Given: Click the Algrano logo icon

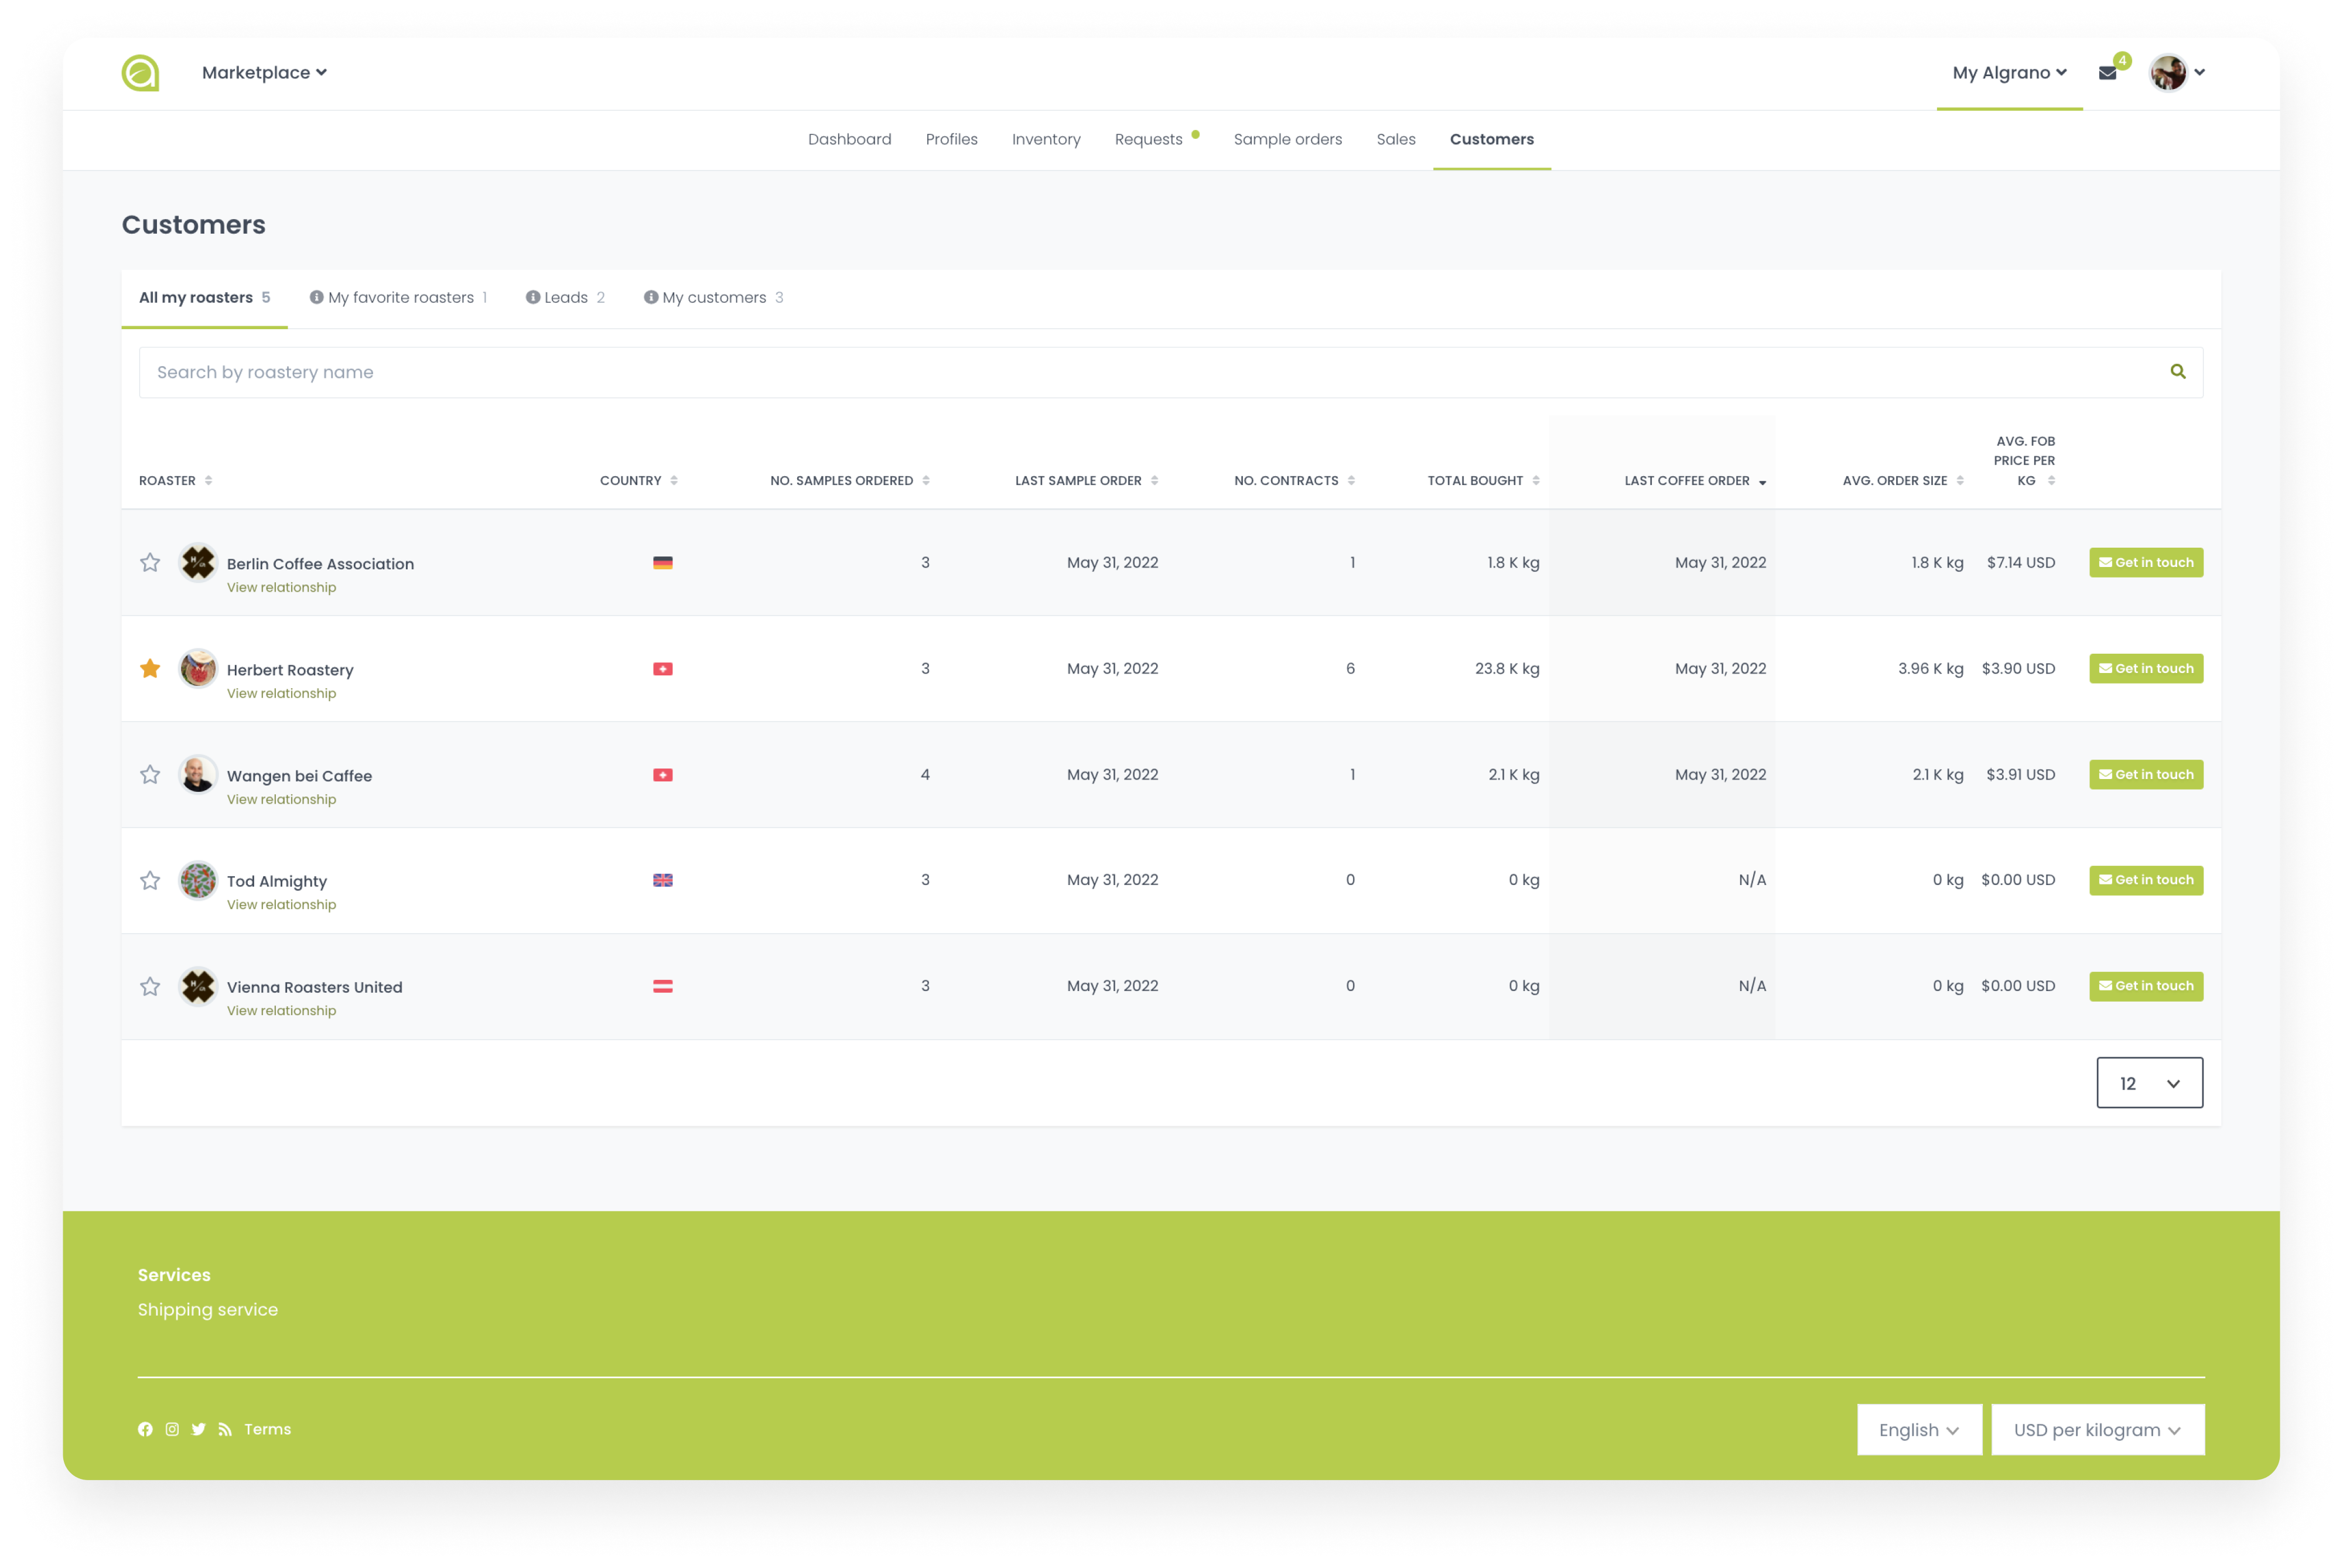Looking at the screenshot, I should coord(141,72).
